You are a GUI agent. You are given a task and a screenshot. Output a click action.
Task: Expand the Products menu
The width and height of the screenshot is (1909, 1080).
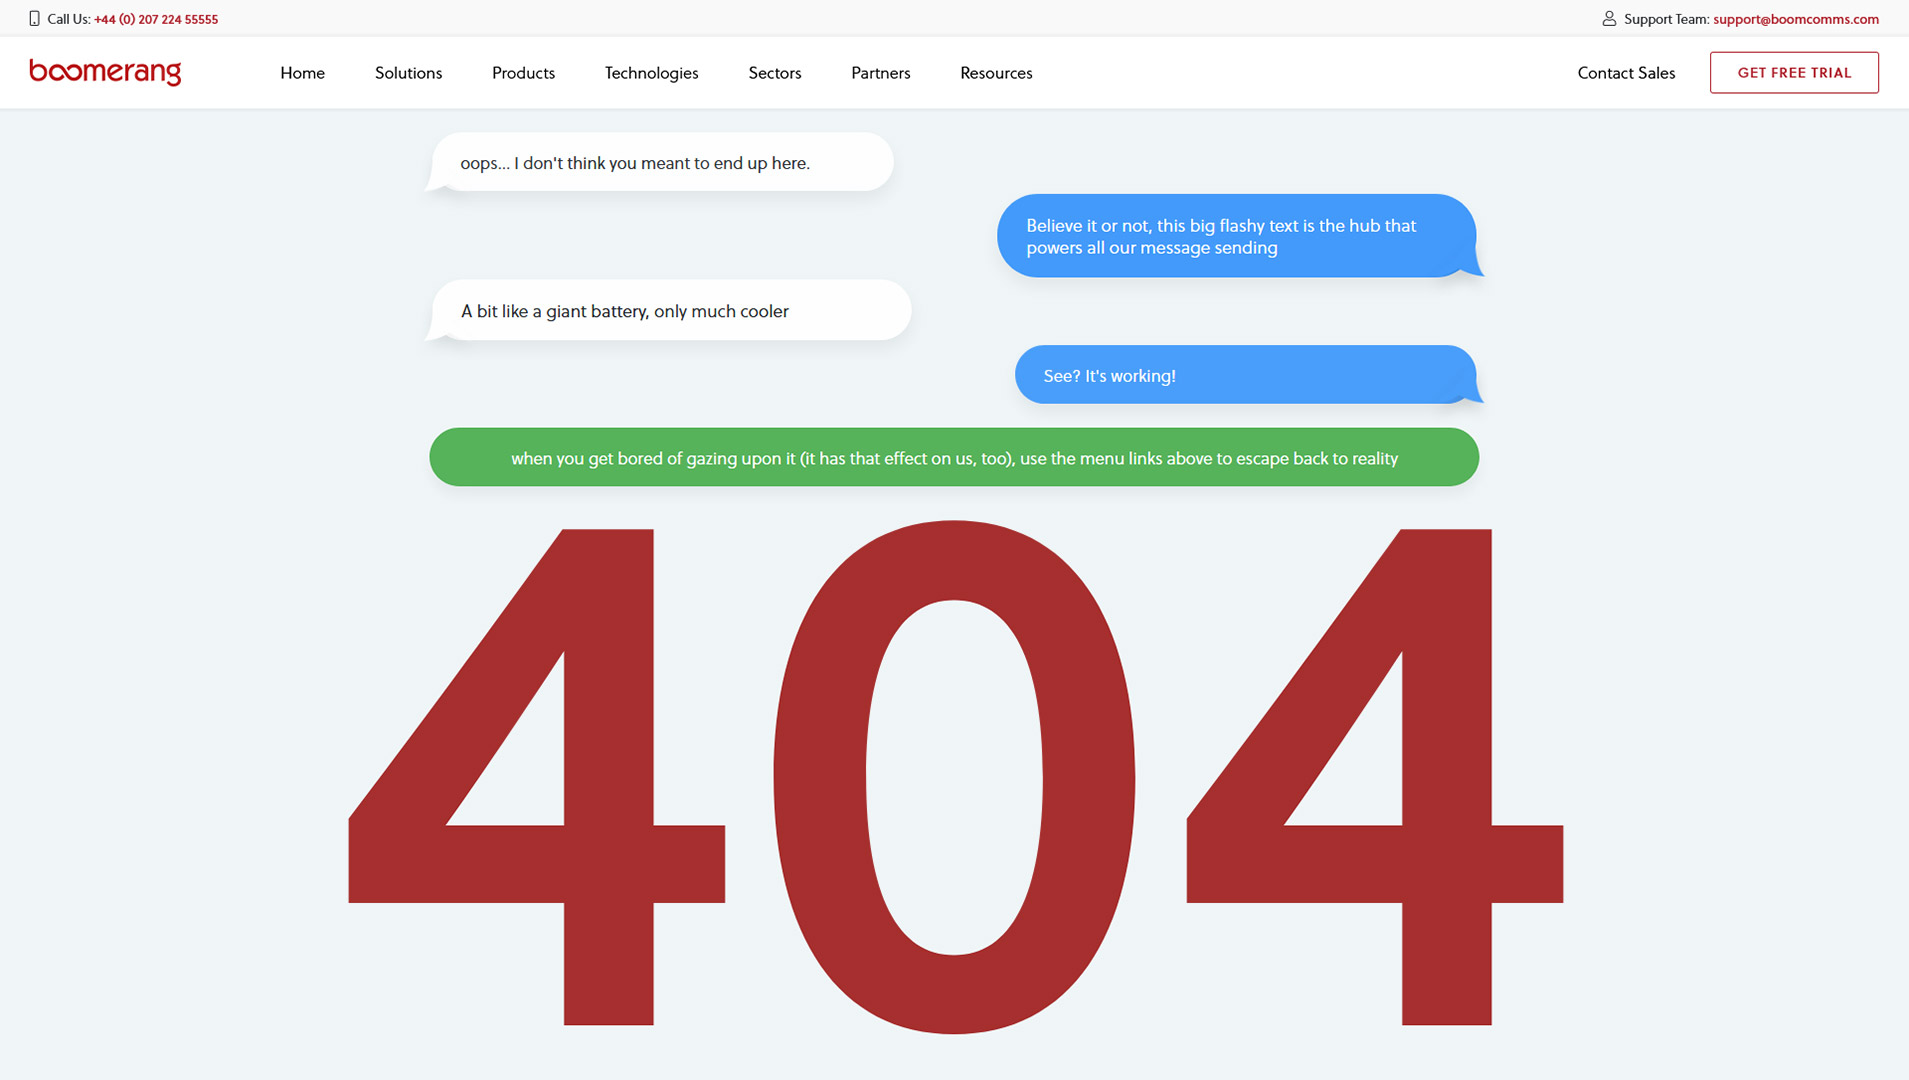coord(523,73)
